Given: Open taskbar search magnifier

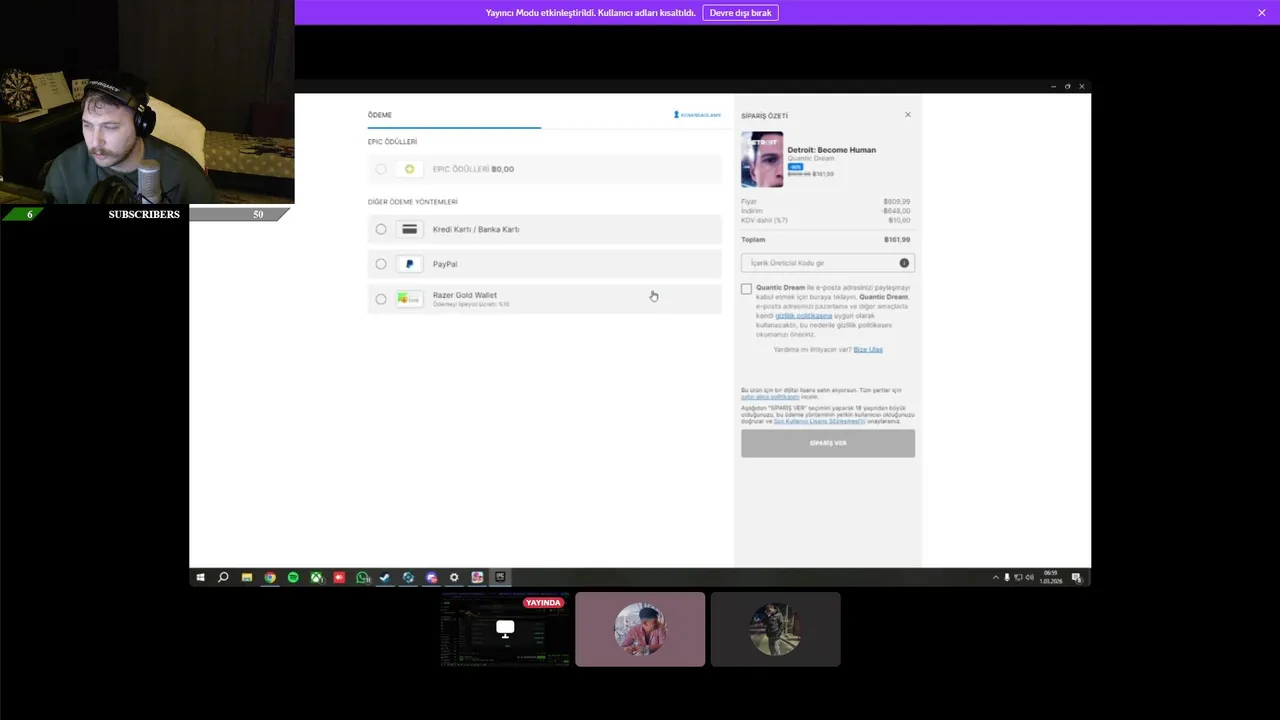Looking at the screenshot, I should pyautogui.click(x=223, y=577).
